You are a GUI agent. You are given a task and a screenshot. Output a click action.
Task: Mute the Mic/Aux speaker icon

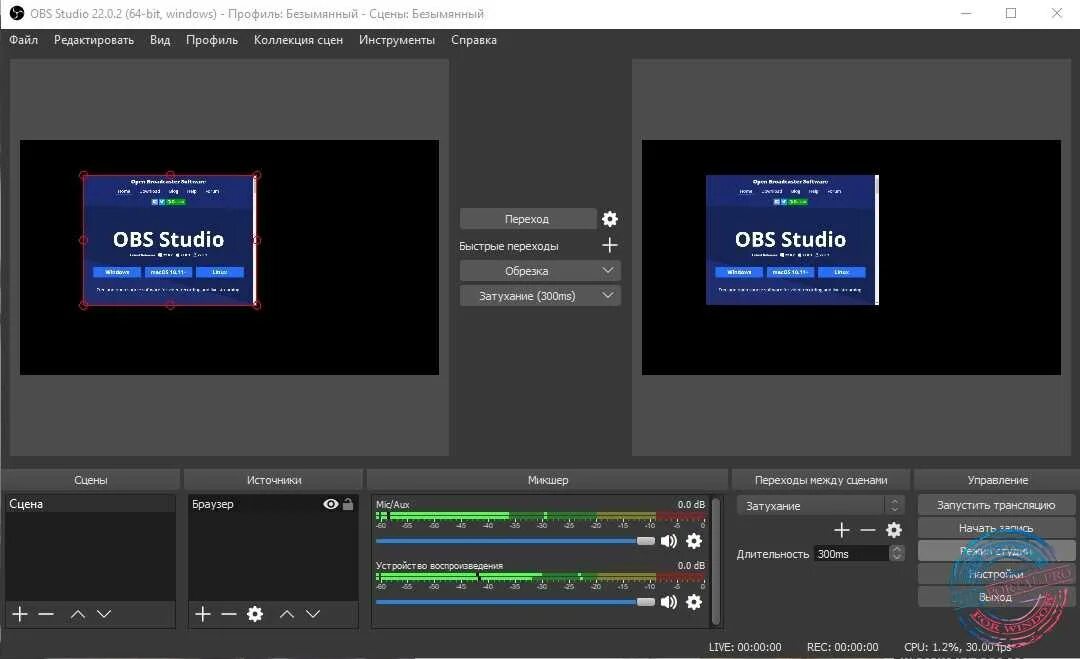point(669,541)
